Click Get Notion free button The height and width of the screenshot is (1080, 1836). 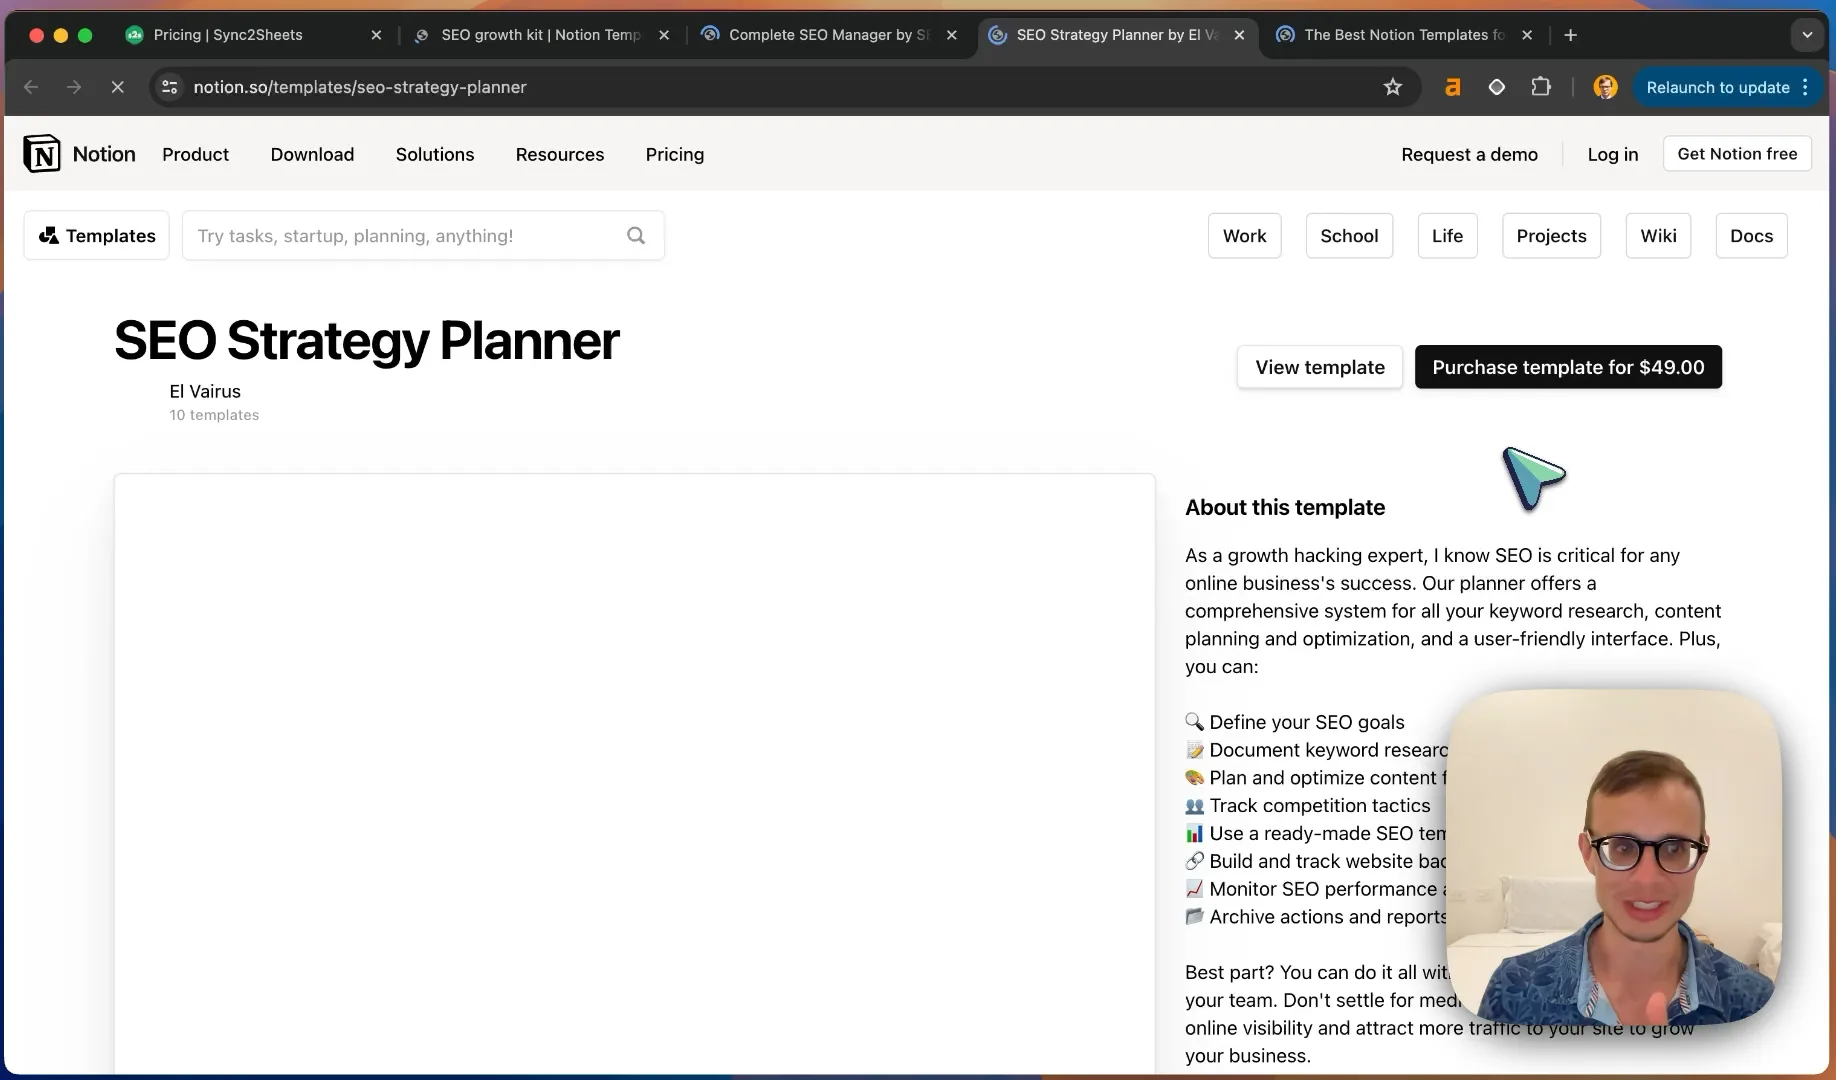point(1737,154)
